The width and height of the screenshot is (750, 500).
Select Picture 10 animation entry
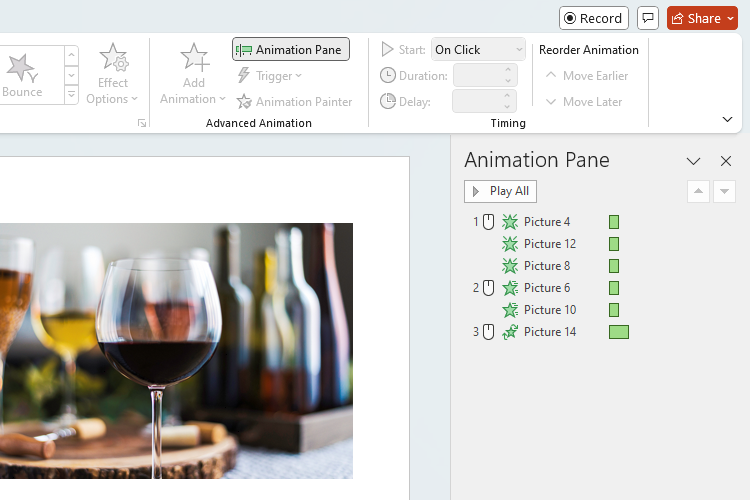pos(550,310)
